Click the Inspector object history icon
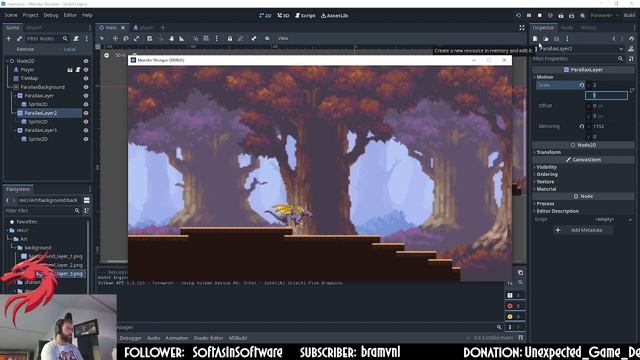The height and width of the screenshot is (360, 640). [x=631, y=38]
